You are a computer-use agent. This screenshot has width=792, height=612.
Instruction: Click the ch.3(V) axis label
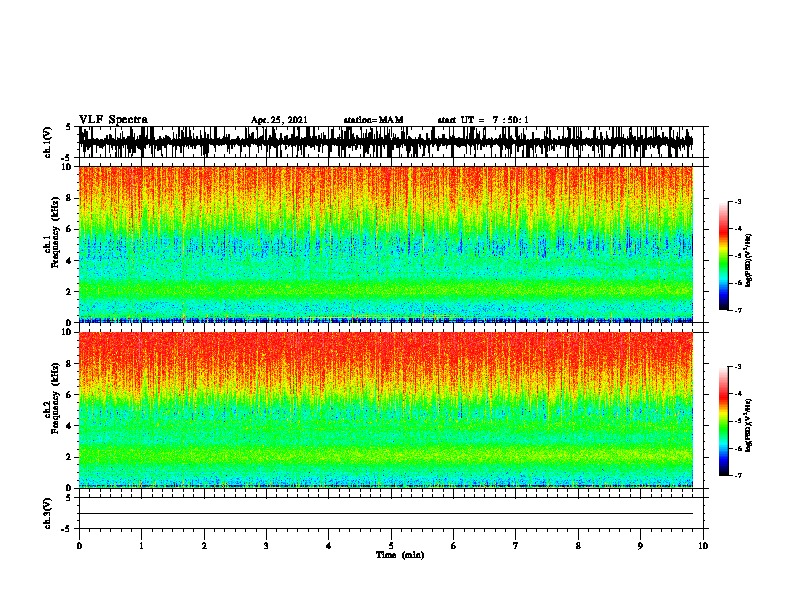point(48,513)
